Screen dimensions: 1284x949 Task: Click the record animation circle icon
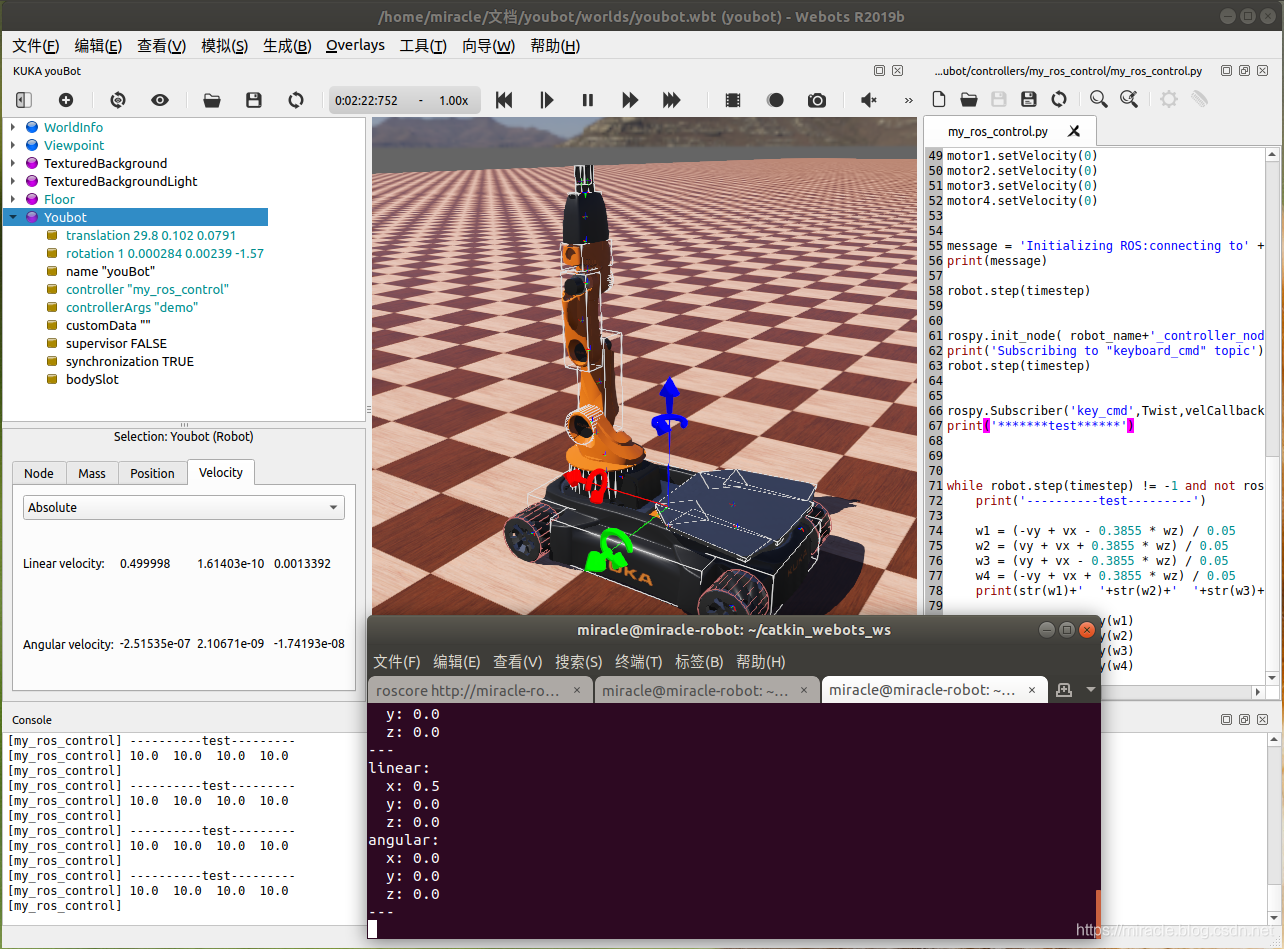pyautogui.click(x=775, y=100)
